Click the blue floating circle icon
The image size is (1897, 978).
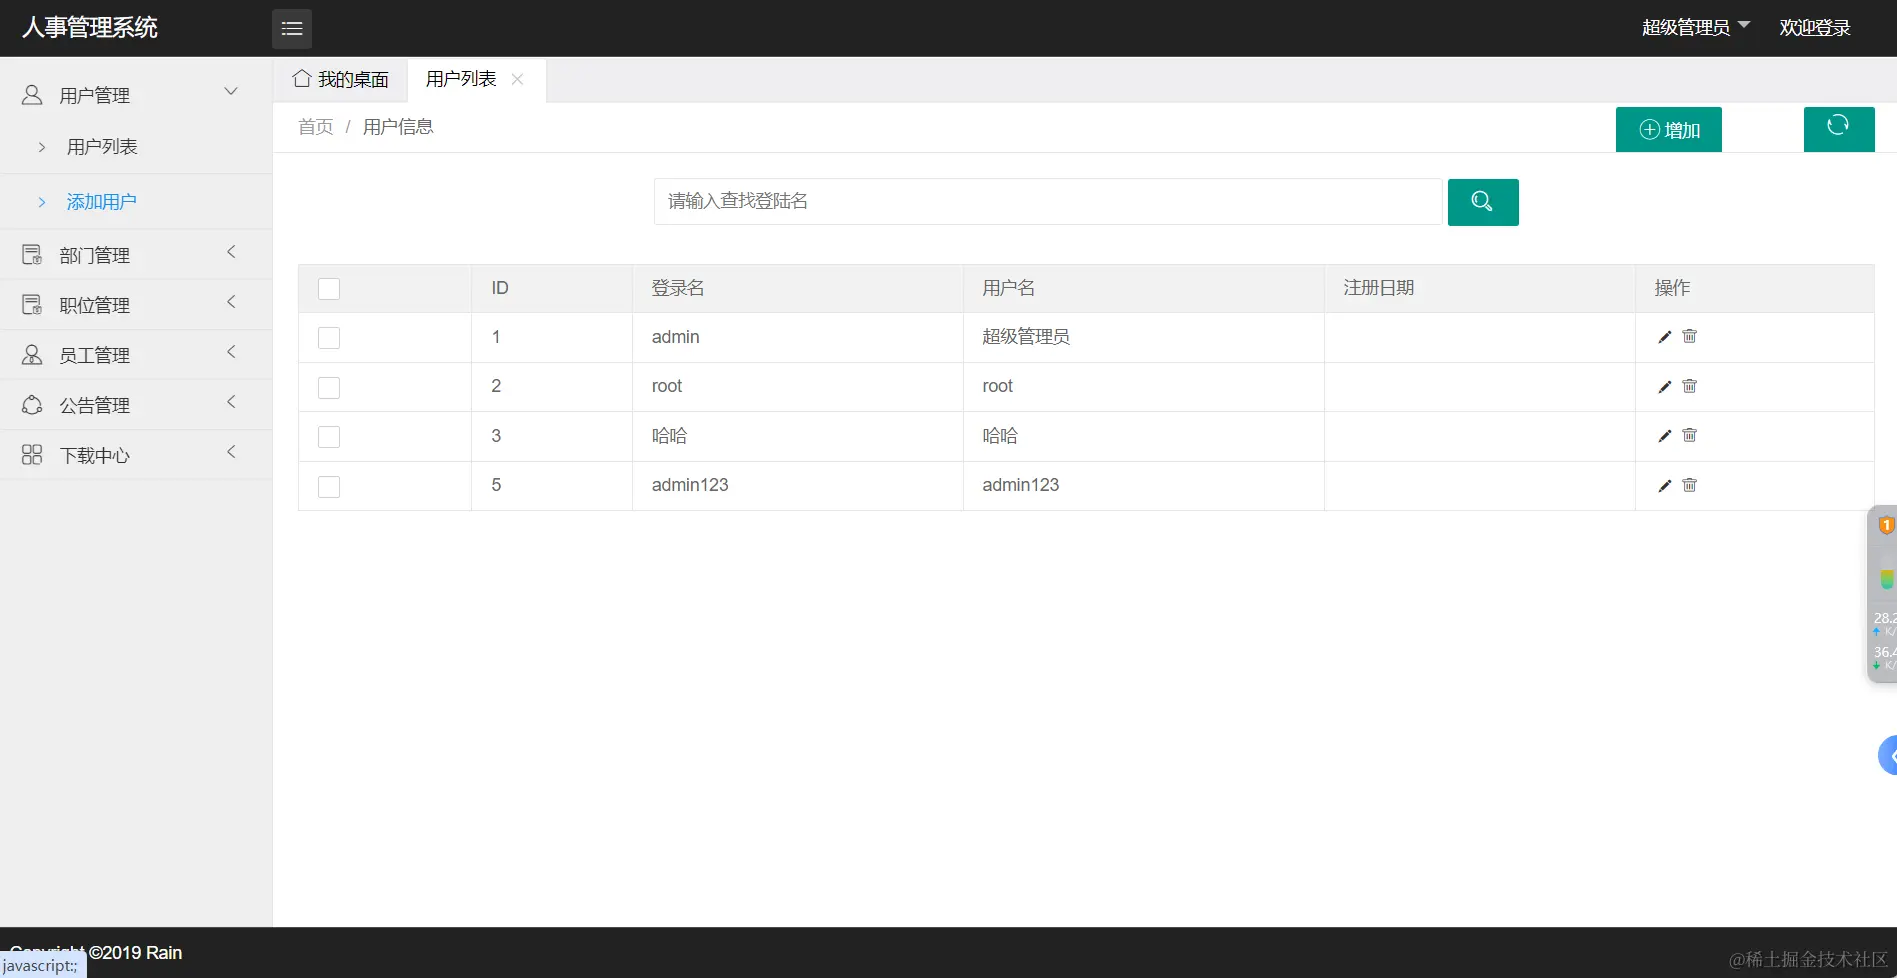click(1888, 755)
